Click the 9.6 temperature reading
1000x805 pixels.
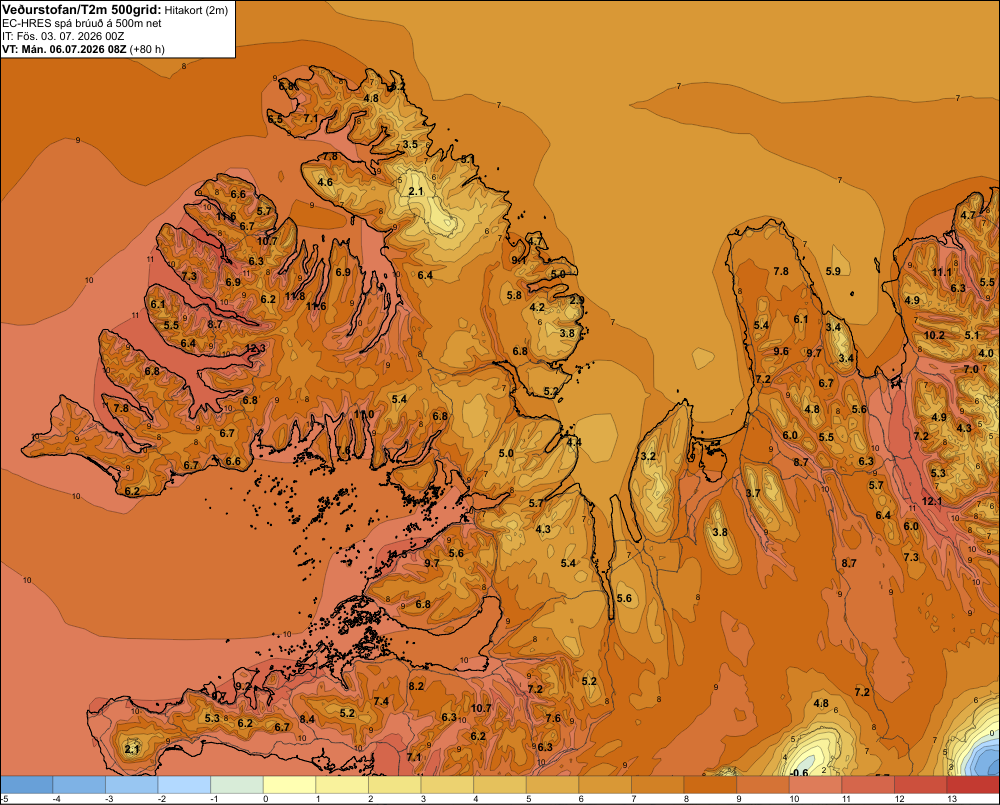pos(781,351)
